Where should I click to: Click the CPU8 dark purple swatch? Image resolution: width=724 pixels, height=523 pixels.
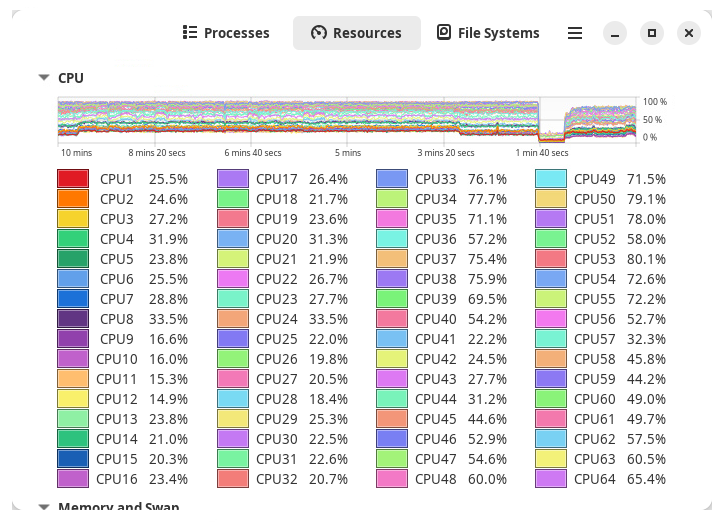(73, 319)
